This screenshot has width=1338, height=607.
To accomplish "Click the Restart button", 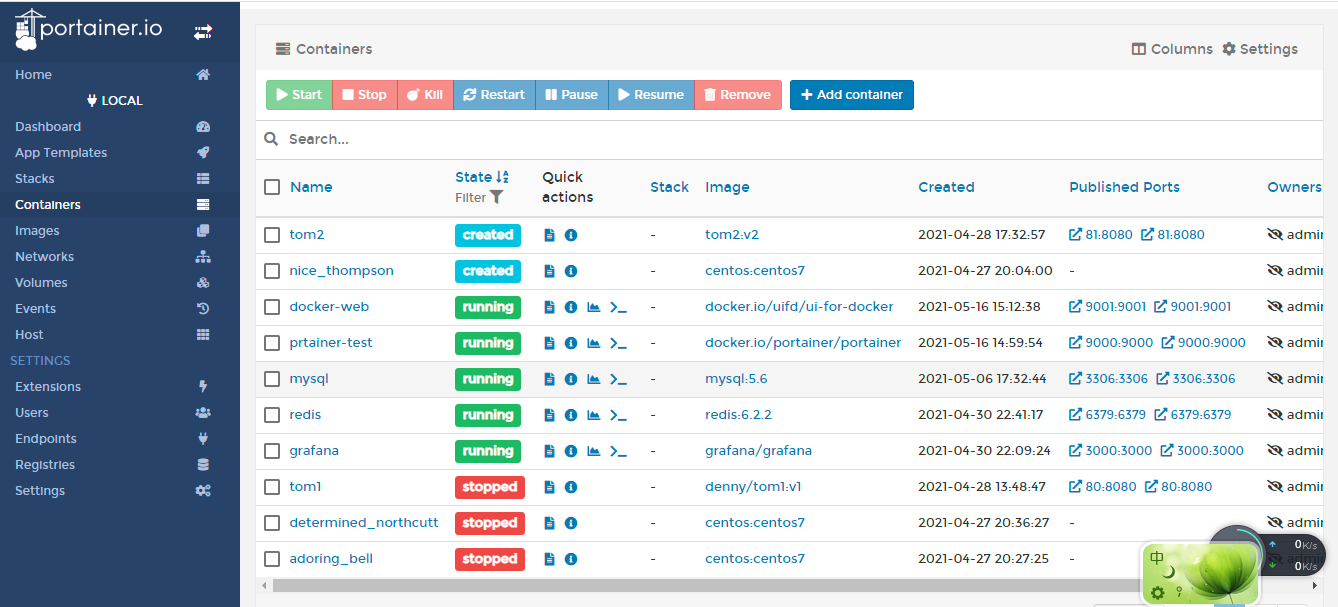I will pyautogui.click(x=494, y=95).
